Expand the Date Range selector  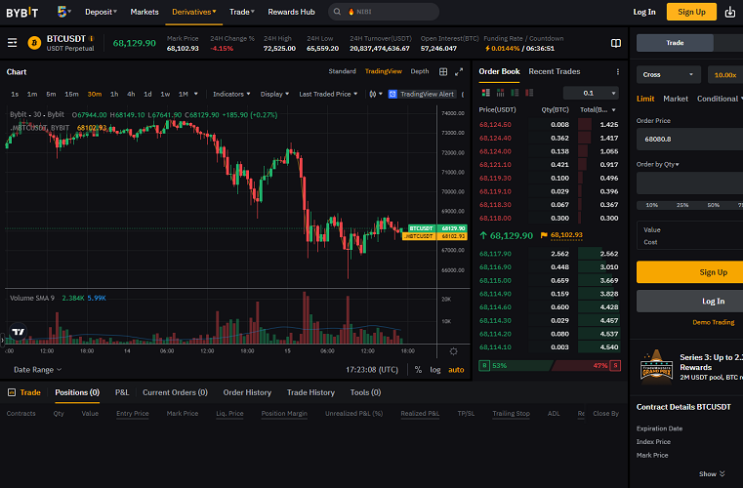point(37,370)
